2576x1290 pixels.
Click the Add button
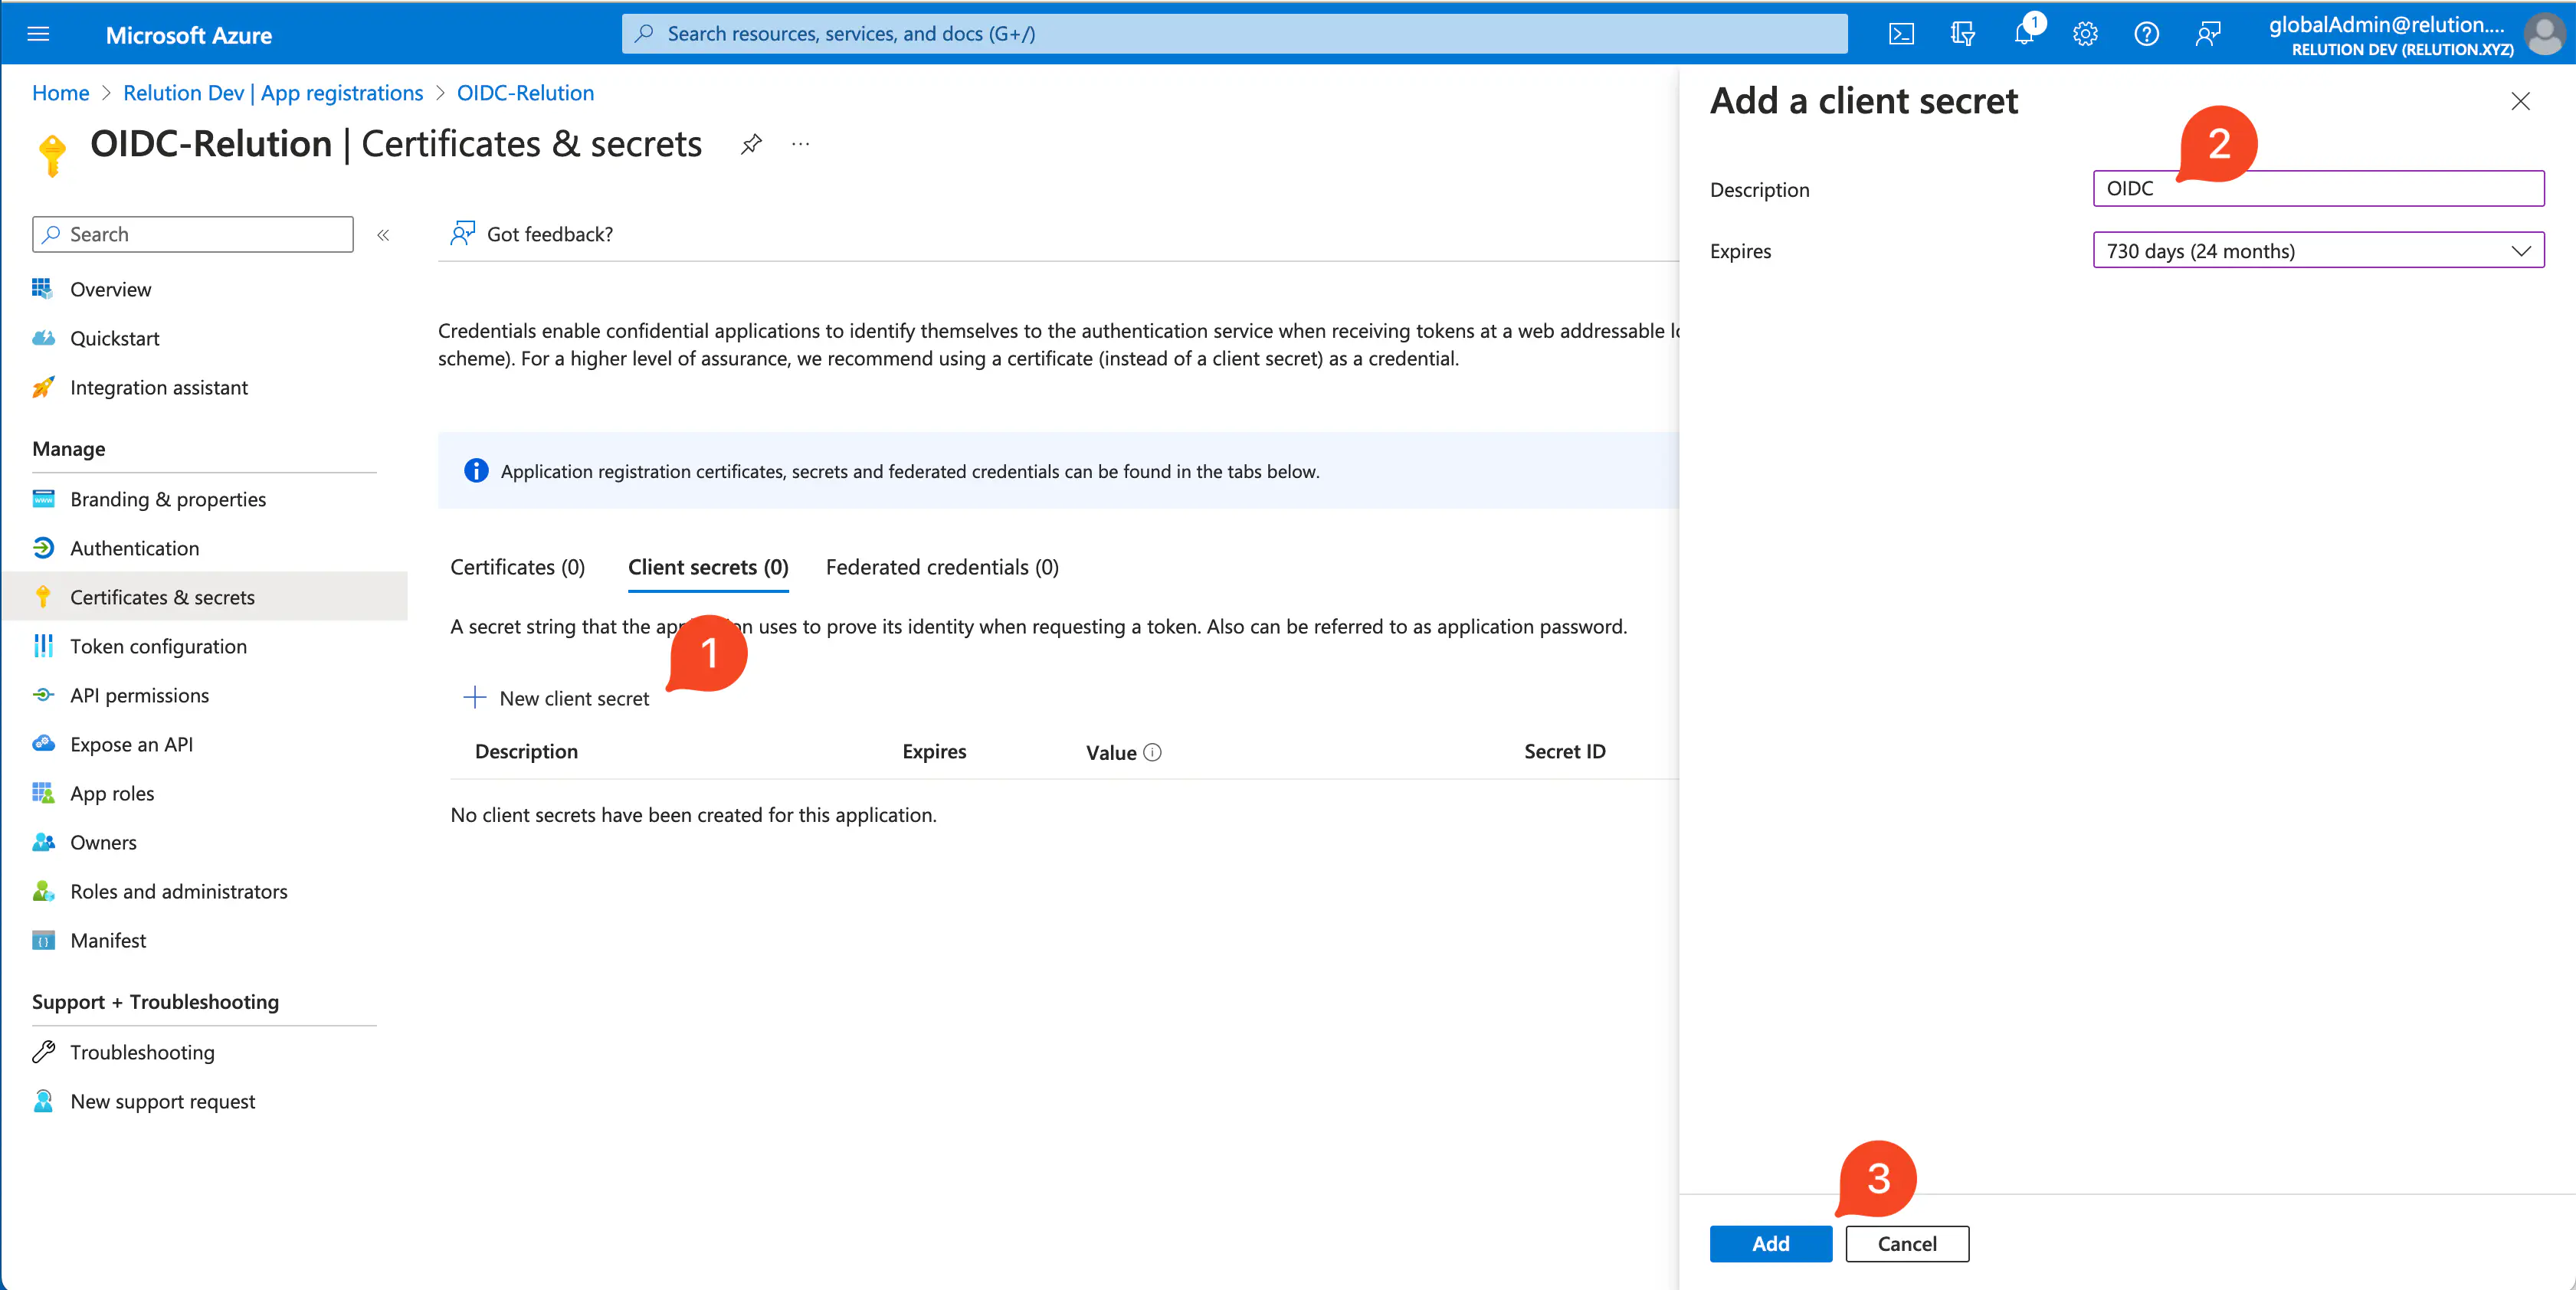pyautogui.click(x=1770, y=1243)
